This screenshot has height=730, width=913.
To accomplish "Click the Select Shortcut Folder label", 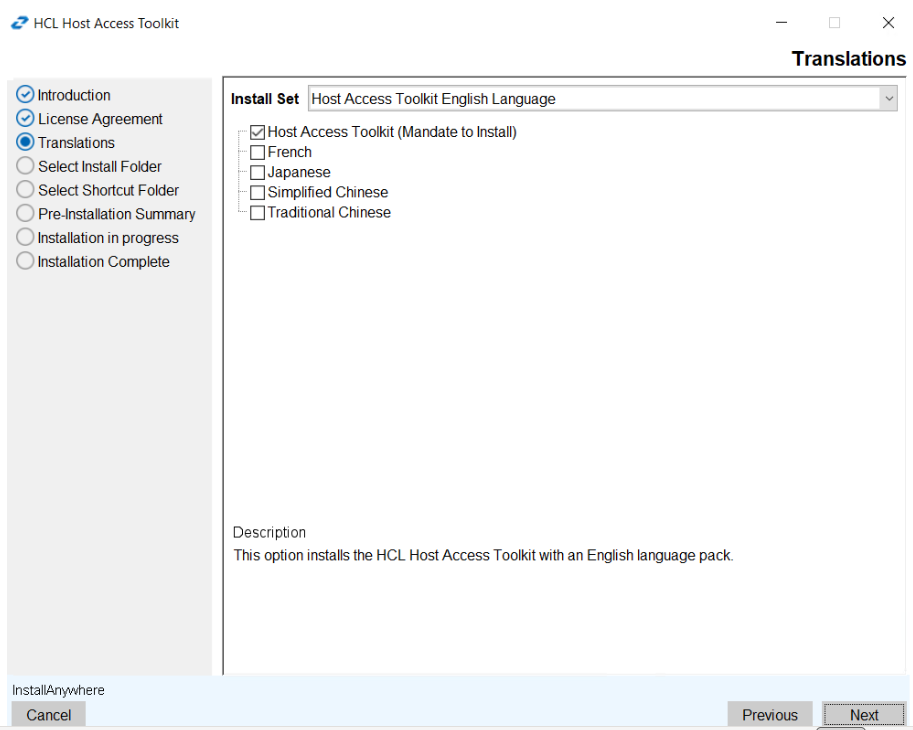I will click(108, 190).
